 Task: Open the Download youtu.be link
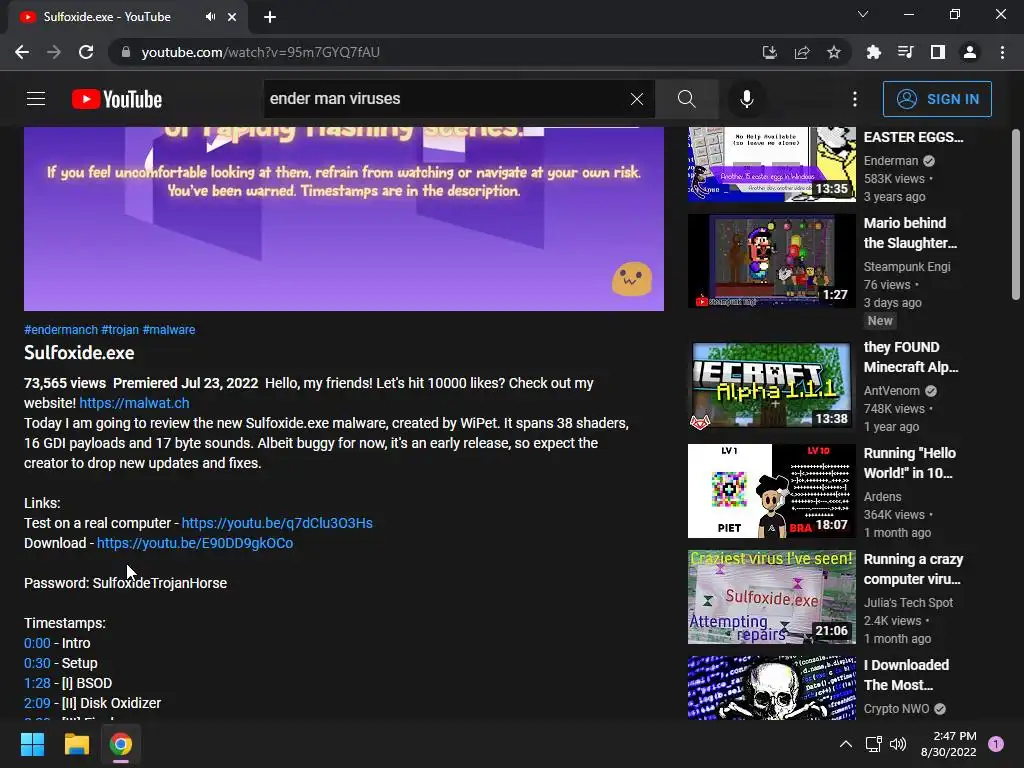[195, 543]
